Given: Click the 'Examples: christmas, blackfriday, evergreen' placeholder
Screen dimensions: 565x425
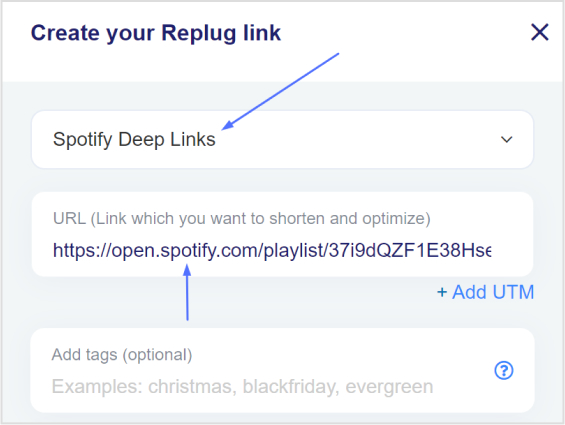Looking at the screenshot, I should point(242,387).
